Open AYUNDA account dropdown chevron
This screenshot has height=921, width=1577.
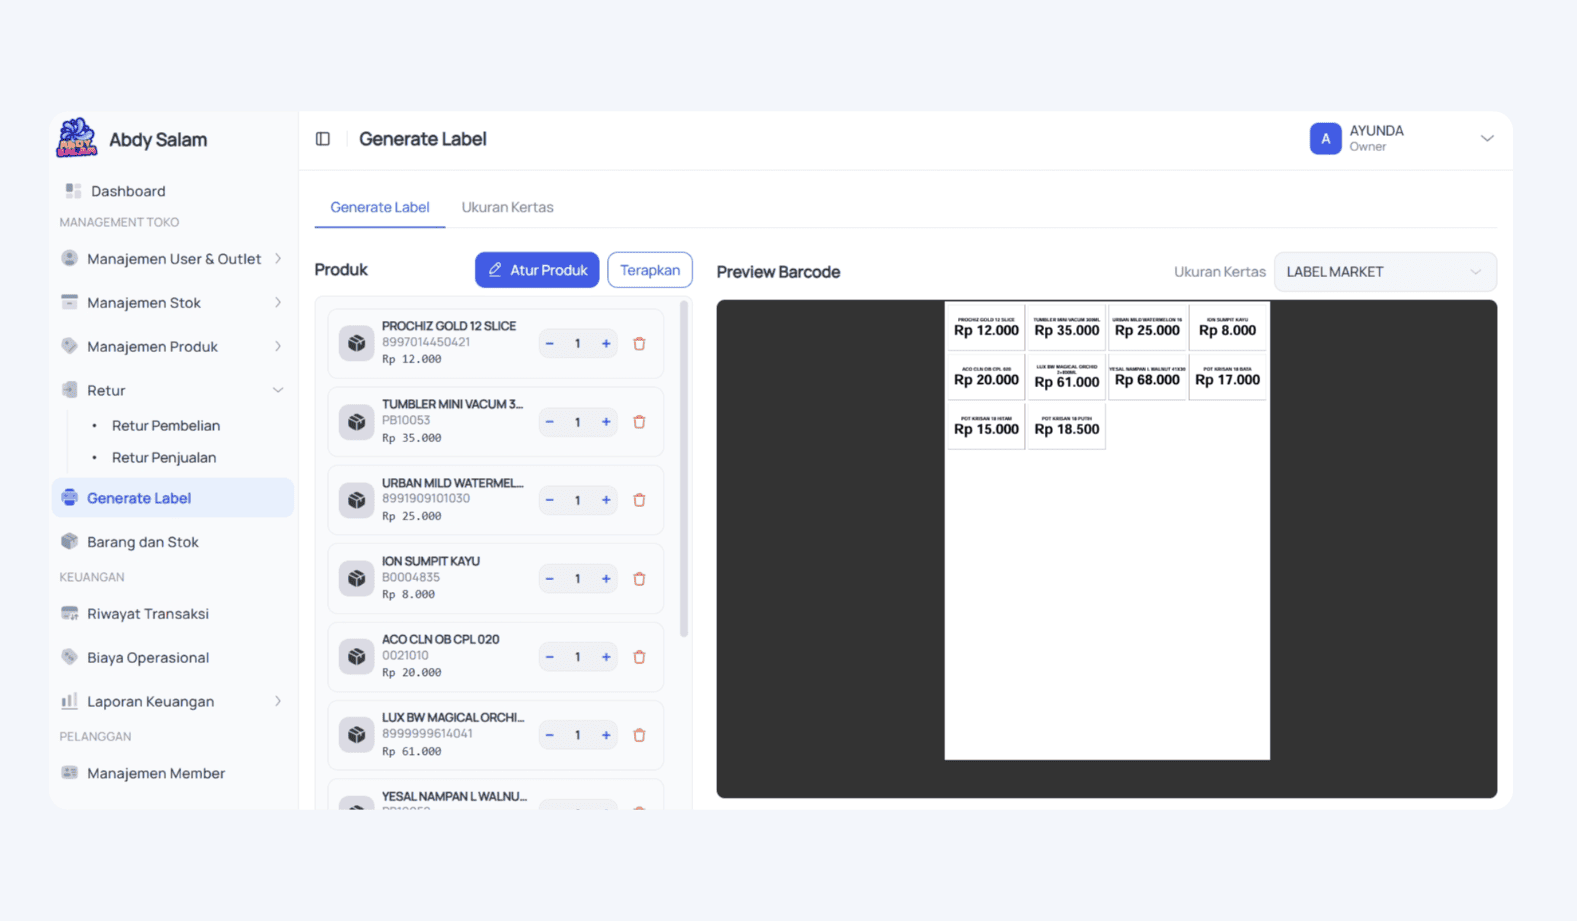click(x=1487, y=139)
